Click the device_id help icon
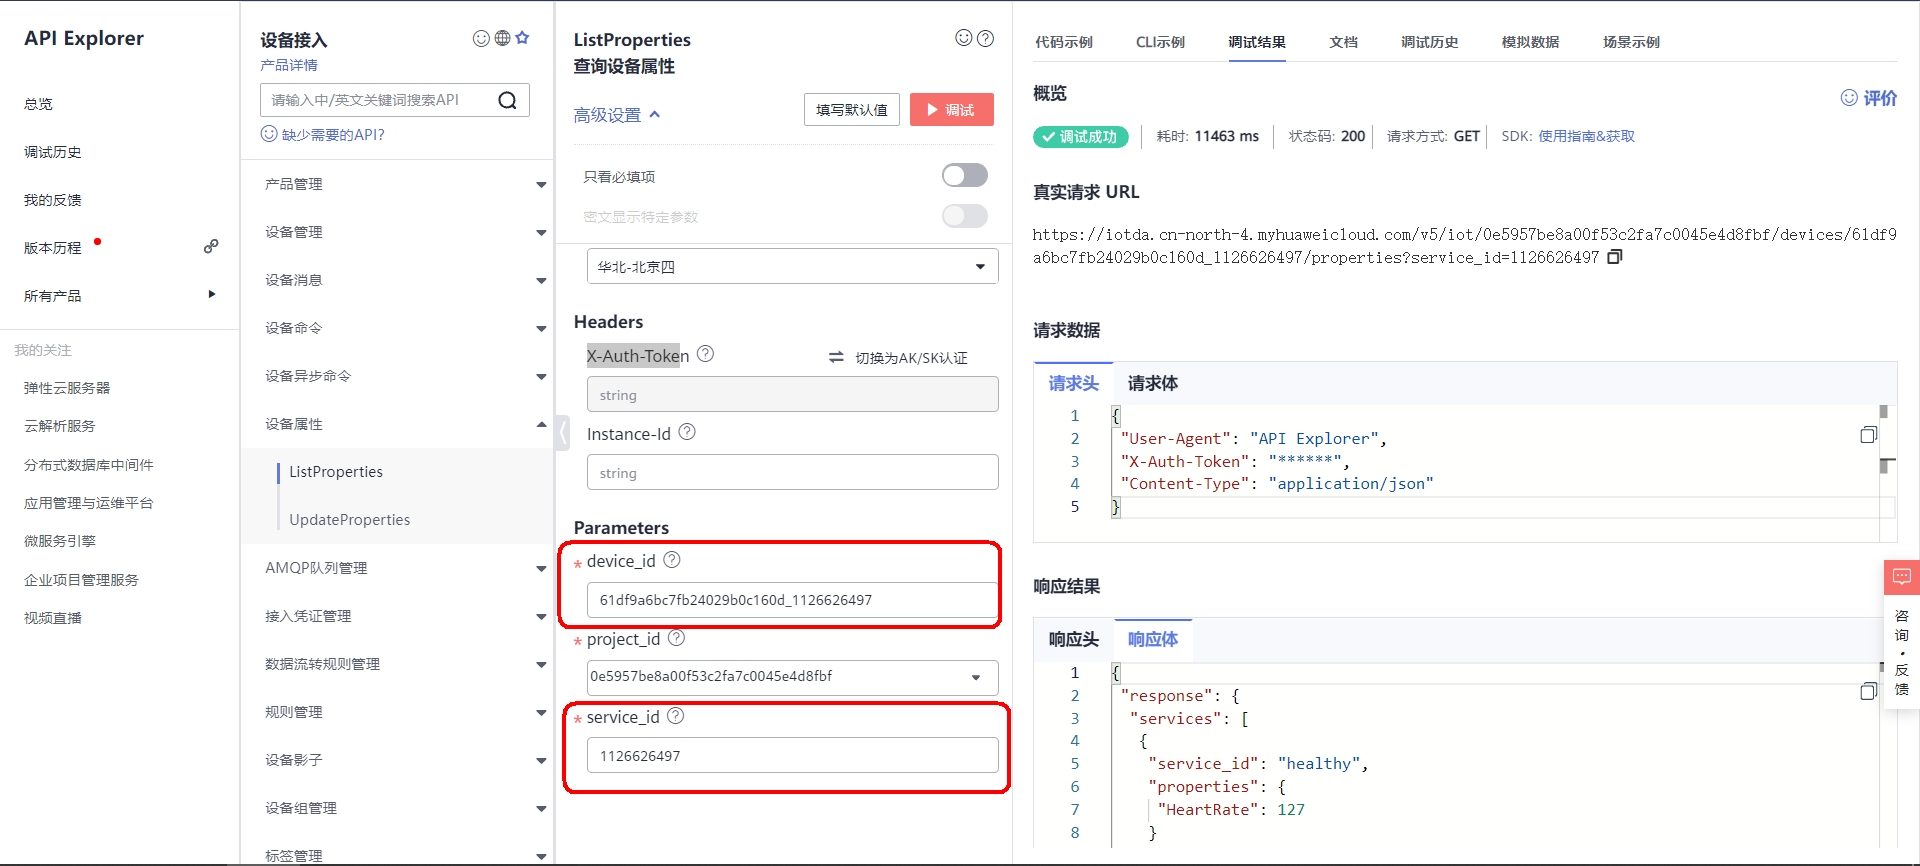The width and height of the screenshot is (1920, 866). [x=672, y=560]
